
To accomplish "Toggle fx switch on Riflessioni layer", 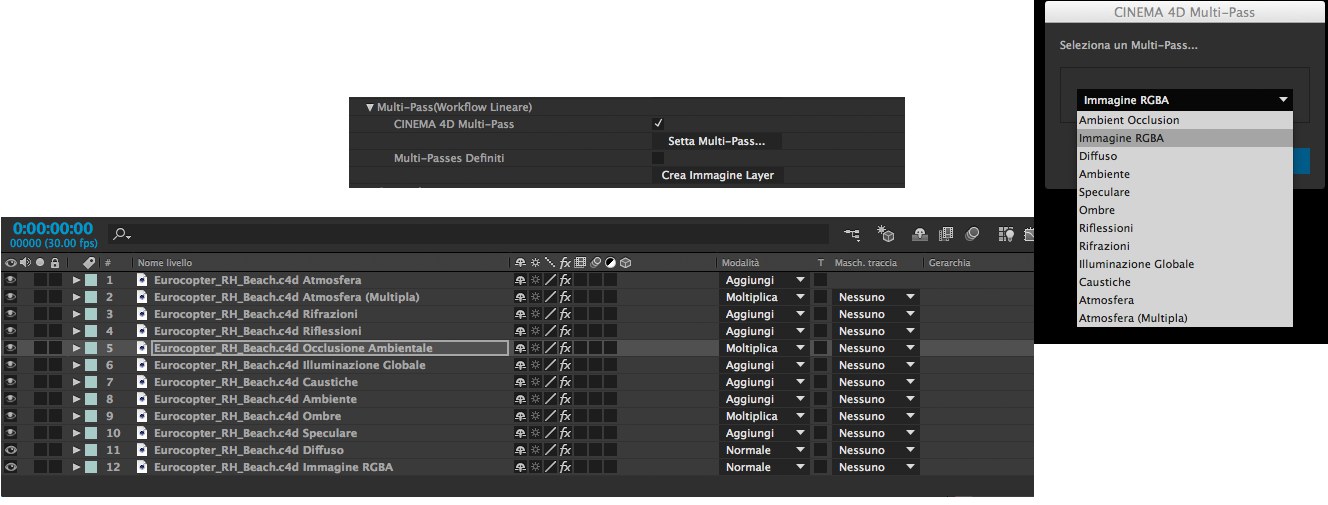I will pyautogui.click(x=565, y=331).
